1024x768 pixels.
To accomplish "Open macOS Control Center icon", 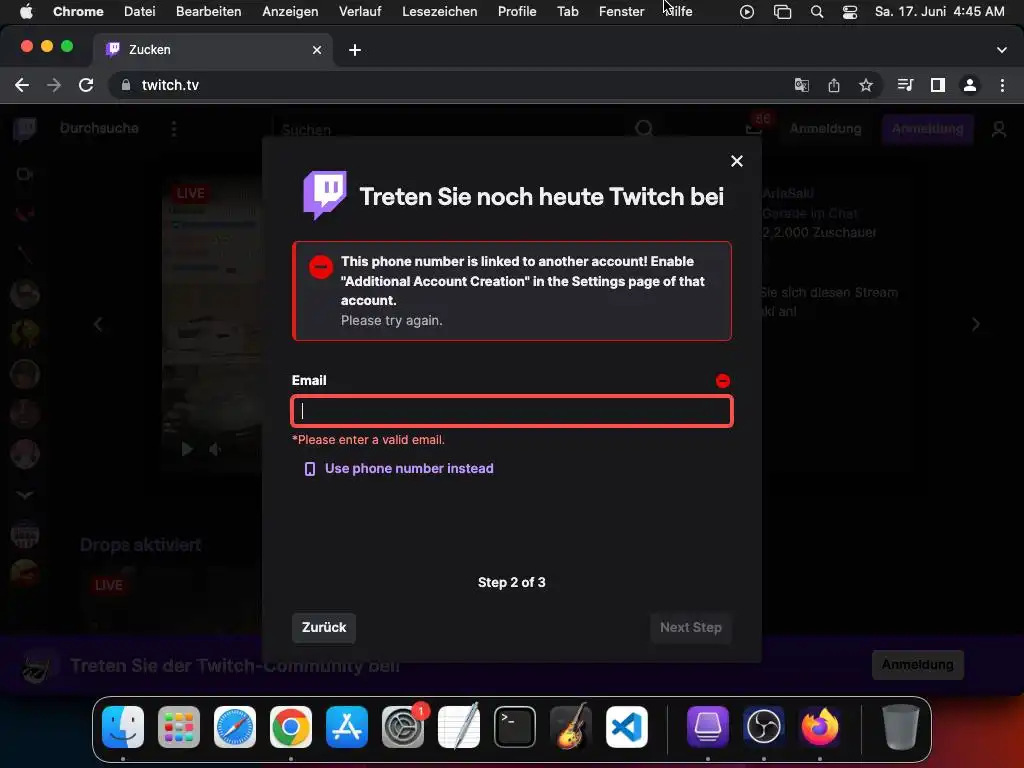I will point(850,12).
